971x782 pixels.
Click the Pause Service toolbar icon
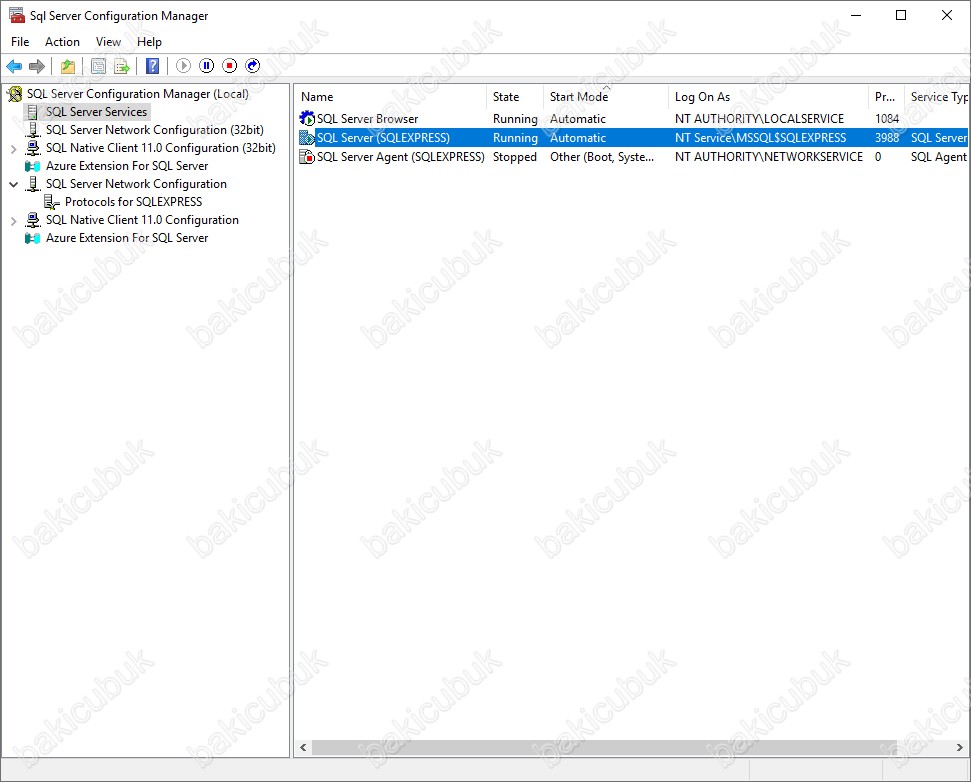coord(207,66)
